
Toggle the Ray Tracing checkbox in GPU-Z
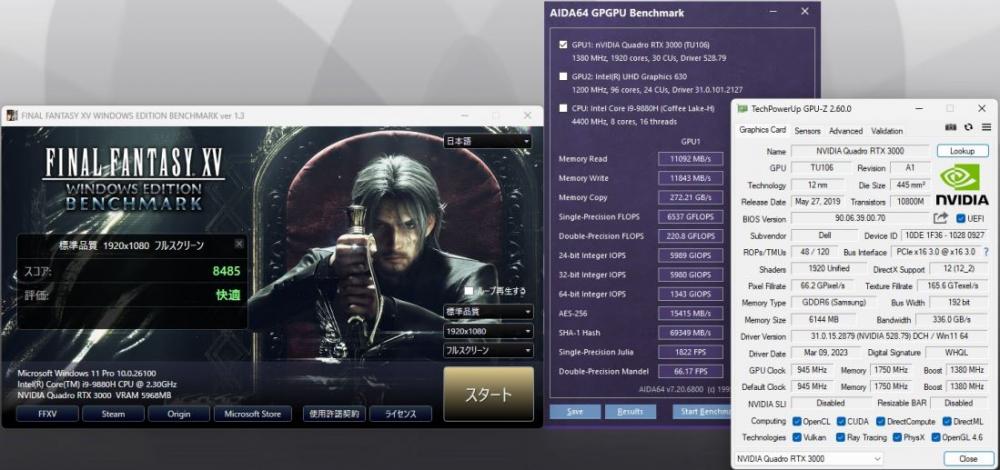click(839, 437)
